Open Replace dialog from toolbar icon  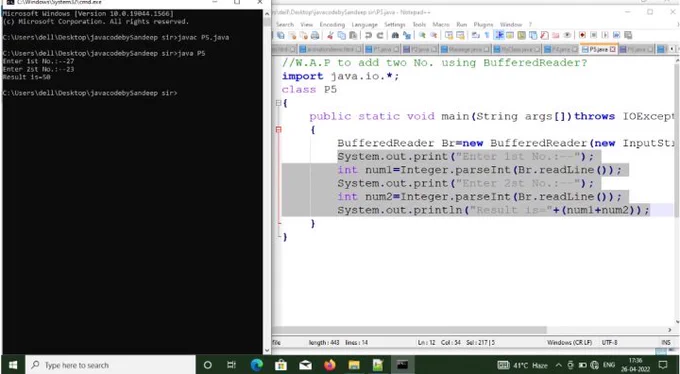pyautogui.click(x=407, y=35)
